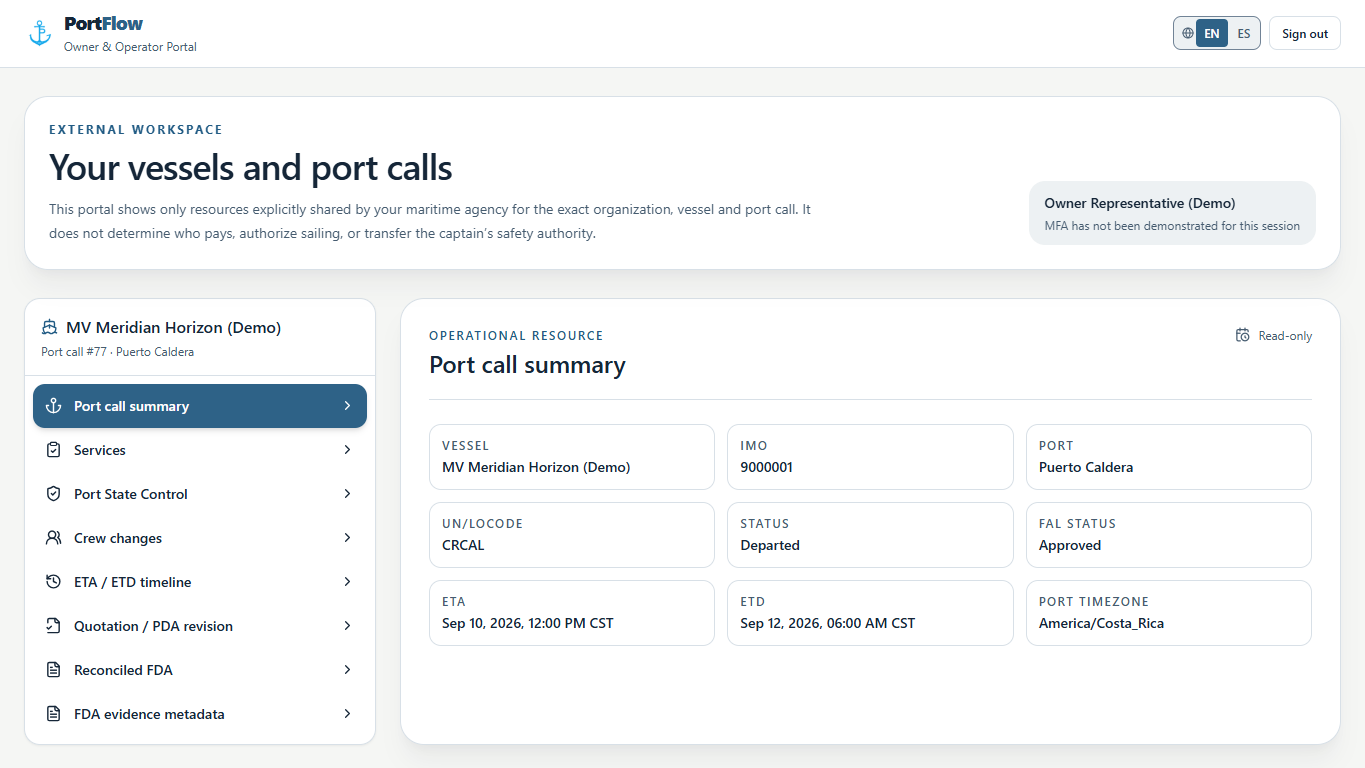The image size is (1365, 768).
Task: Click the 'Port call summary' panel heading
Action: (527, 365)
